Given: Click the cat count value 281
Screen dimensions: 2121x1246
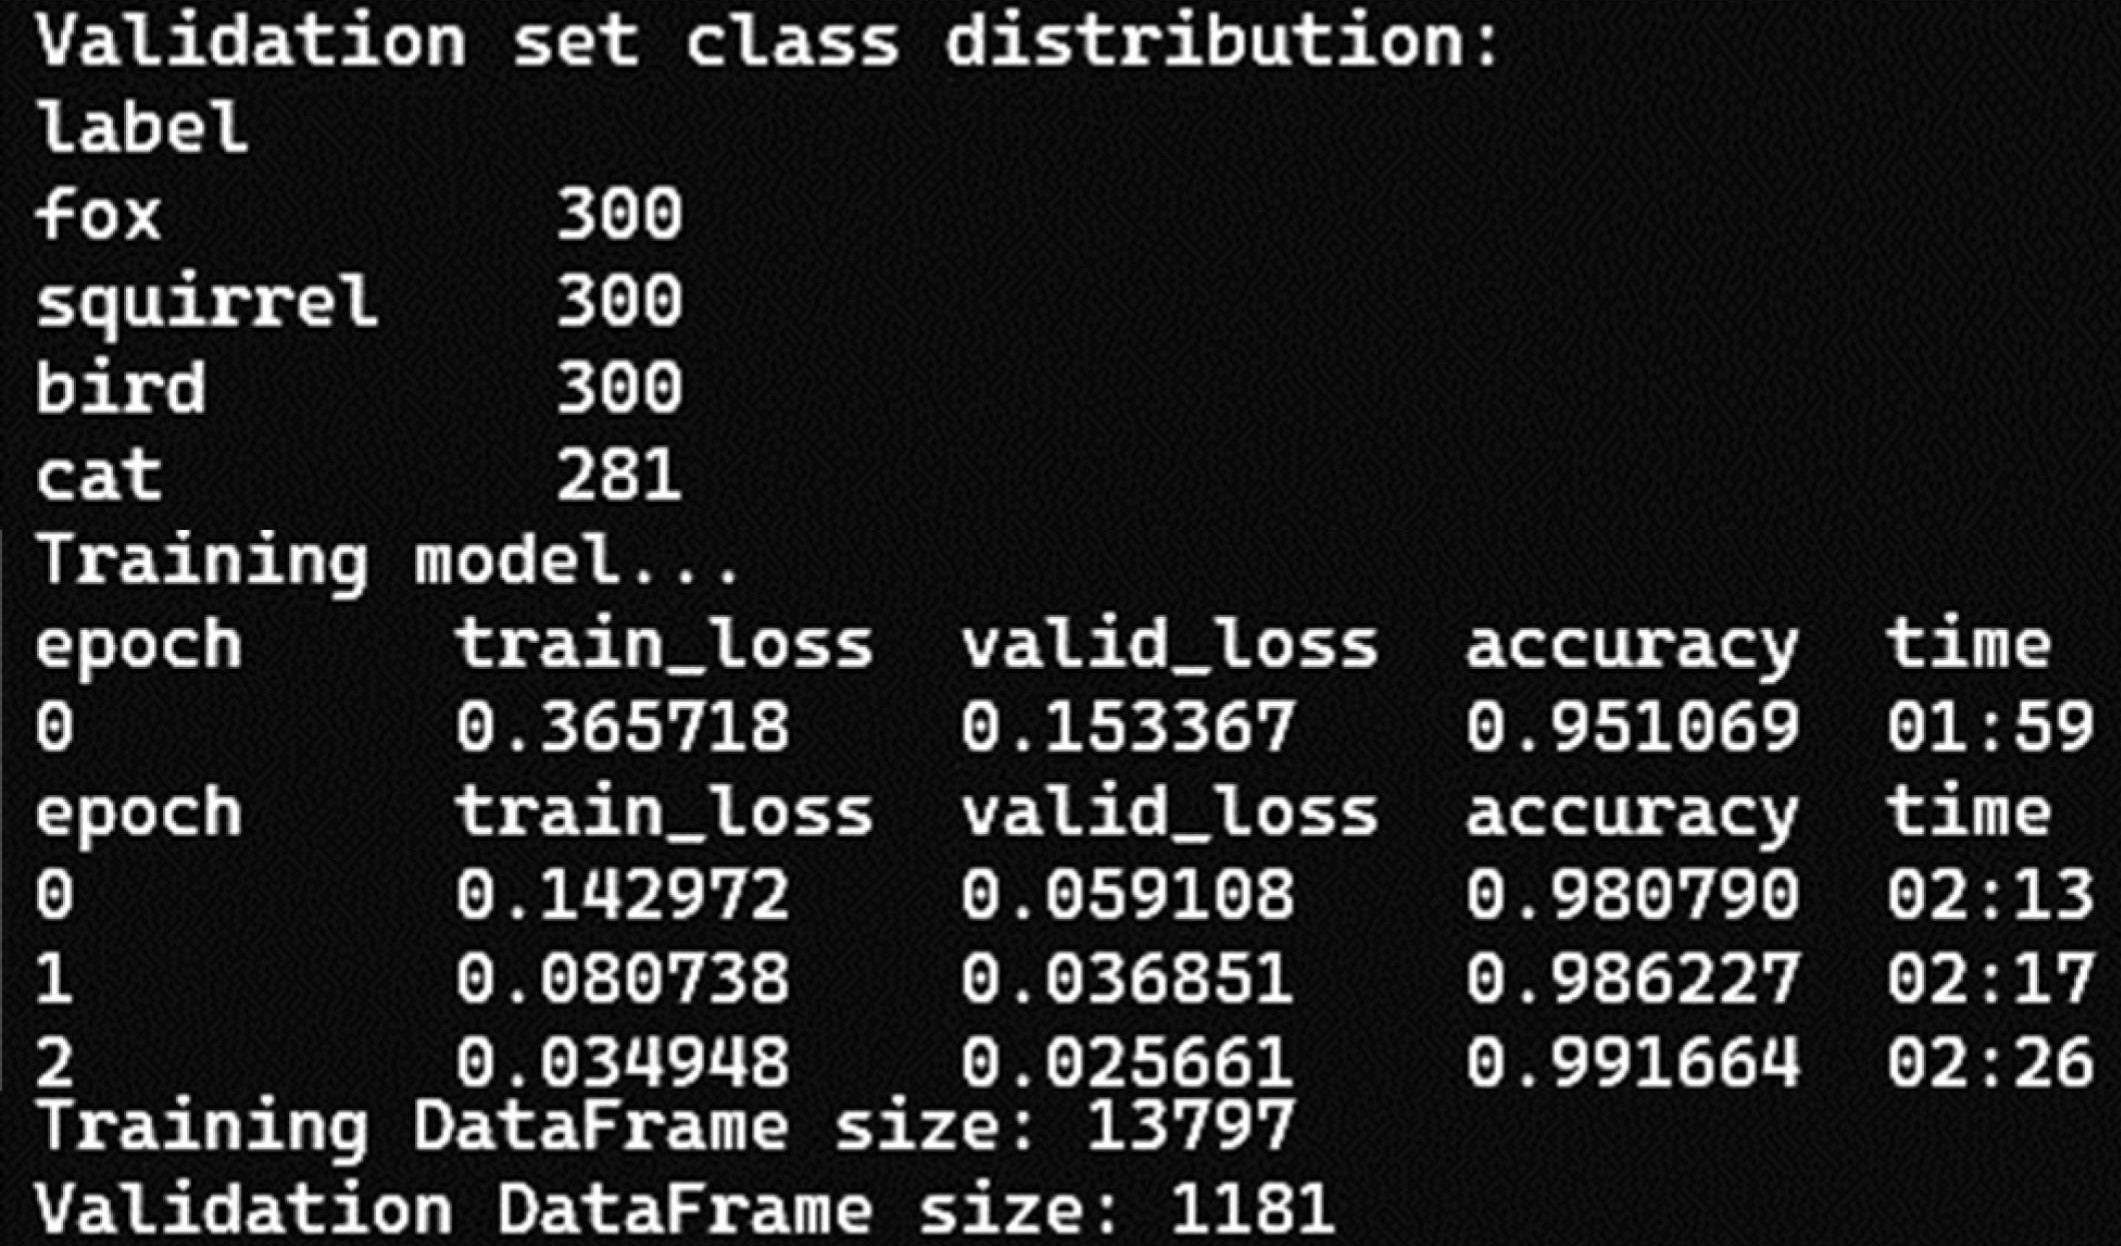Looking at the screenshot, I should (x=619, y=474).
